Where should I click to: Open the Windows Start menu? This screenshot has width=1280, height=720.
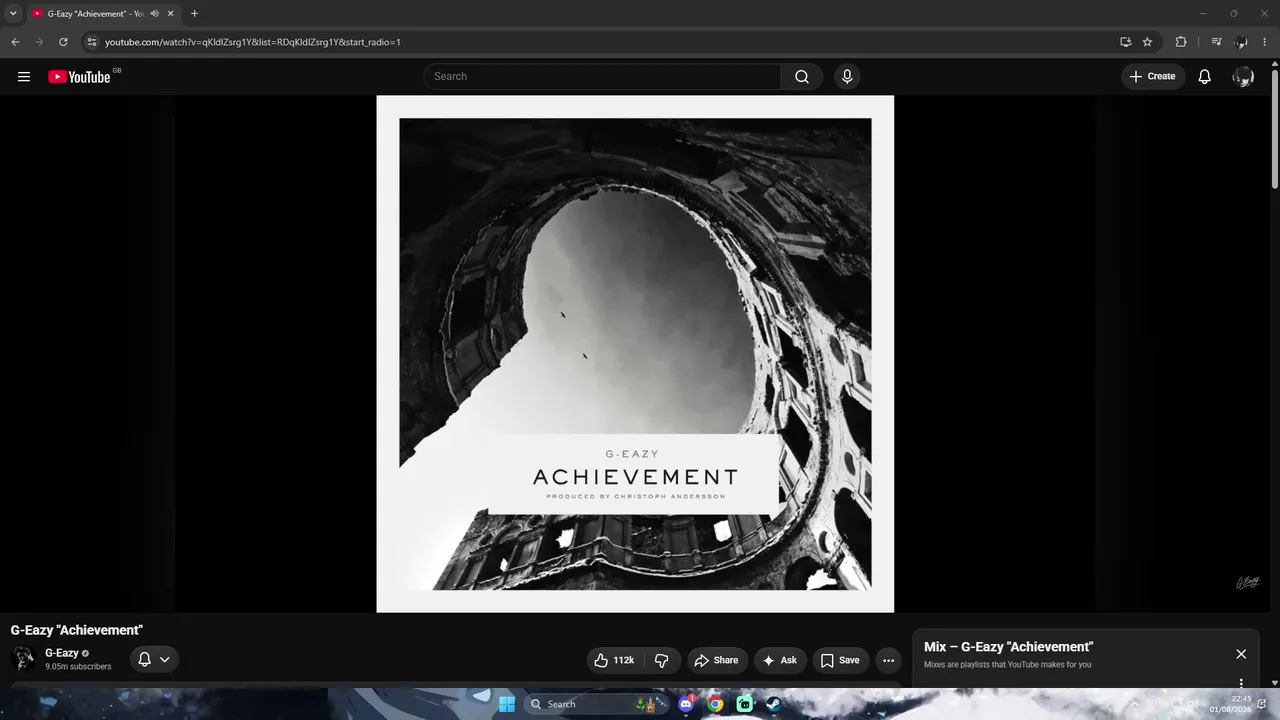point(507,704)
